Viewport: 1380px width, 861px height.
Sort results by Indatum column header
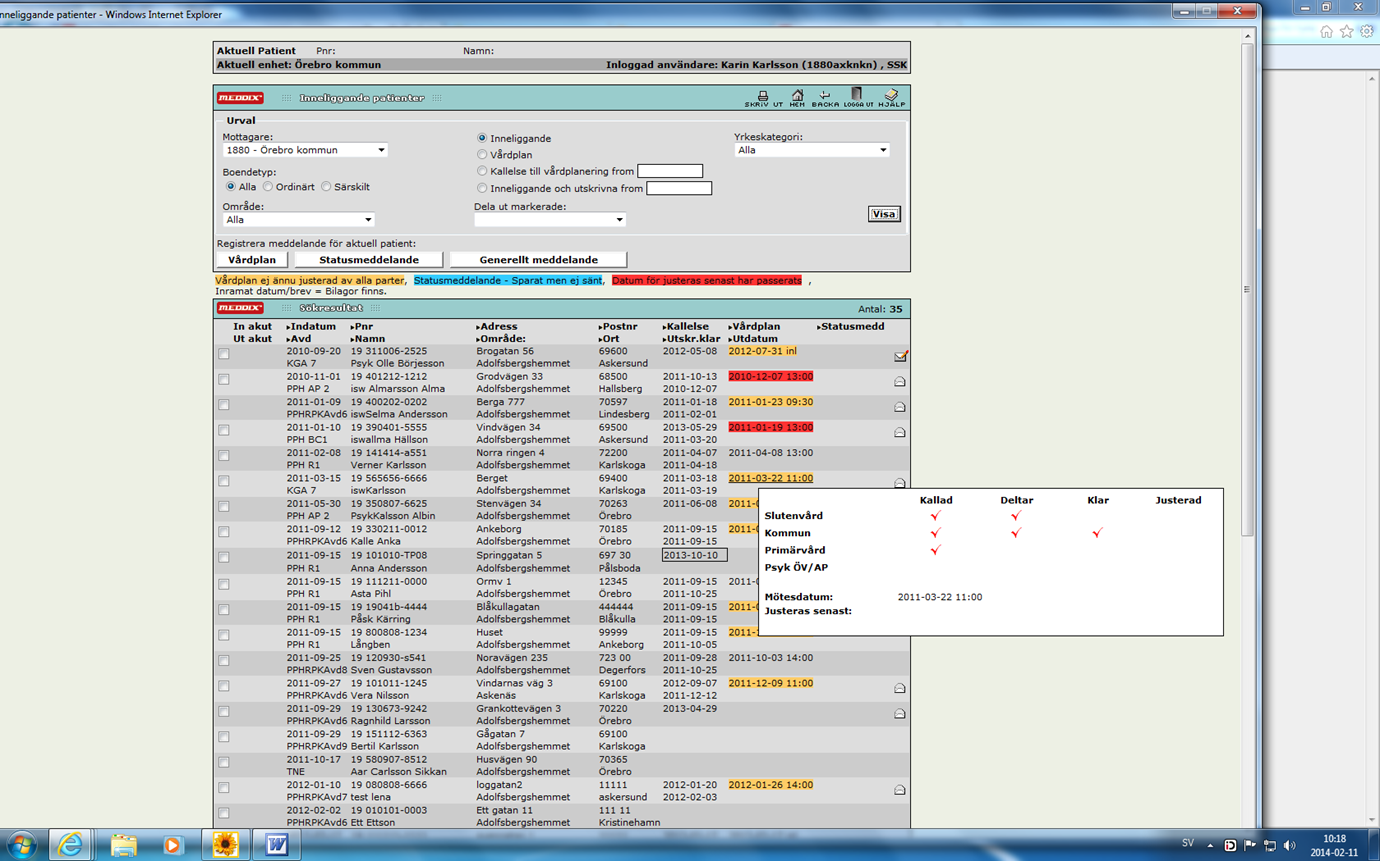click(x=311, y=327)
